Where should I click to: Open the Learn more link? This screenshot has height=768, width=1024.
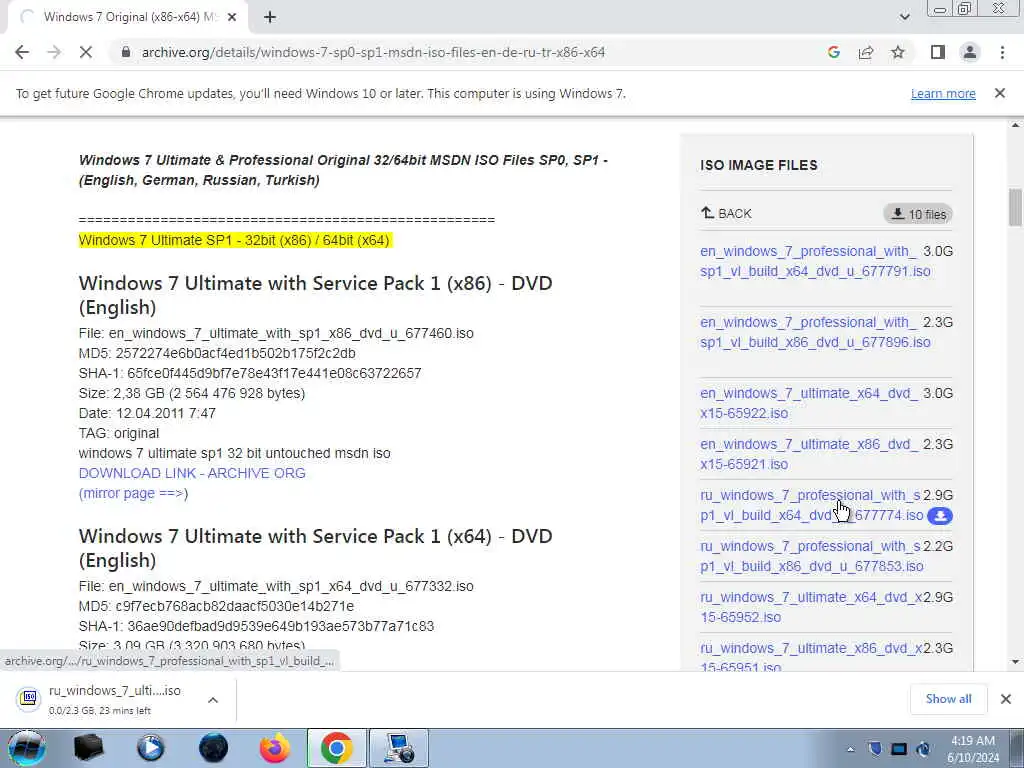tap(943, 93)
